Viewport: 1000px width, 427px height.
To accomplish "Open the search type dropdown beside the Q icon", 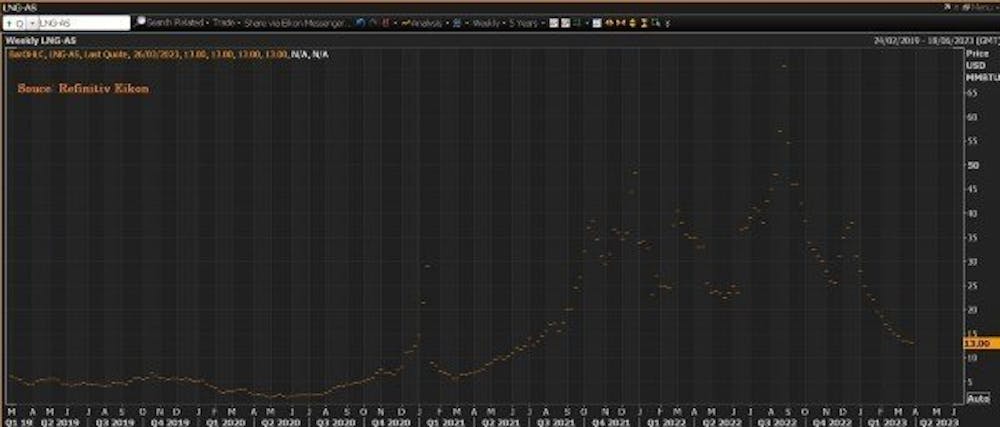I will [32, 23].
